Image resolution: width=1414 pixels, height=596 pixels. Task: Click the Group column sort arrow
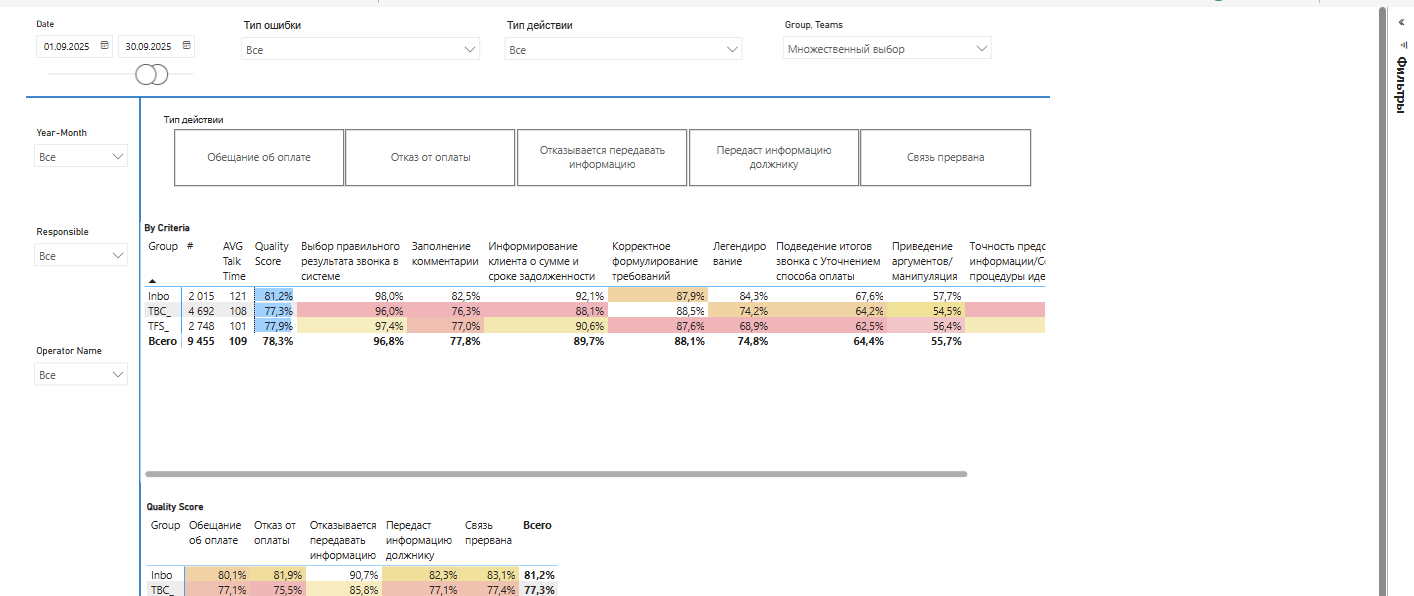click(153, 282)
